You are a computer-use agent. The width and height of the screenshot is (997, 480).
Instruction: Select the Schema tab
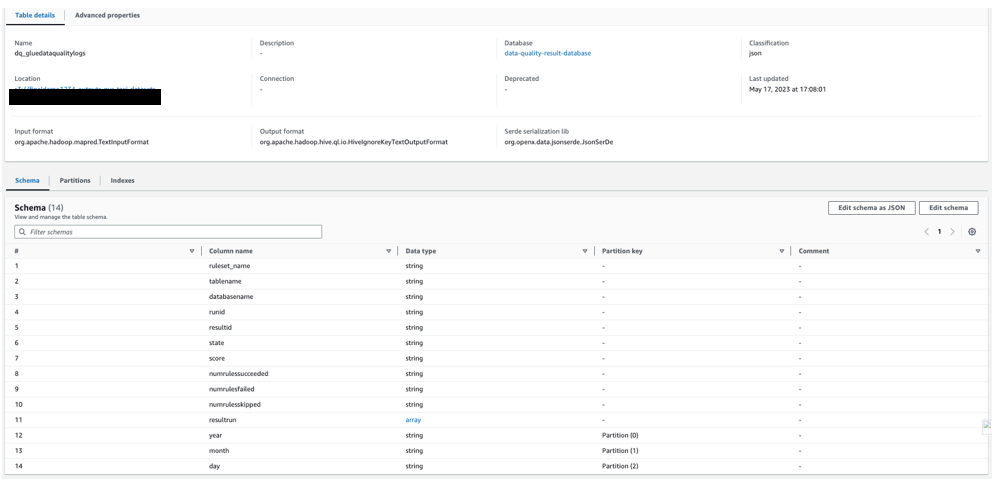click(27, 181)
